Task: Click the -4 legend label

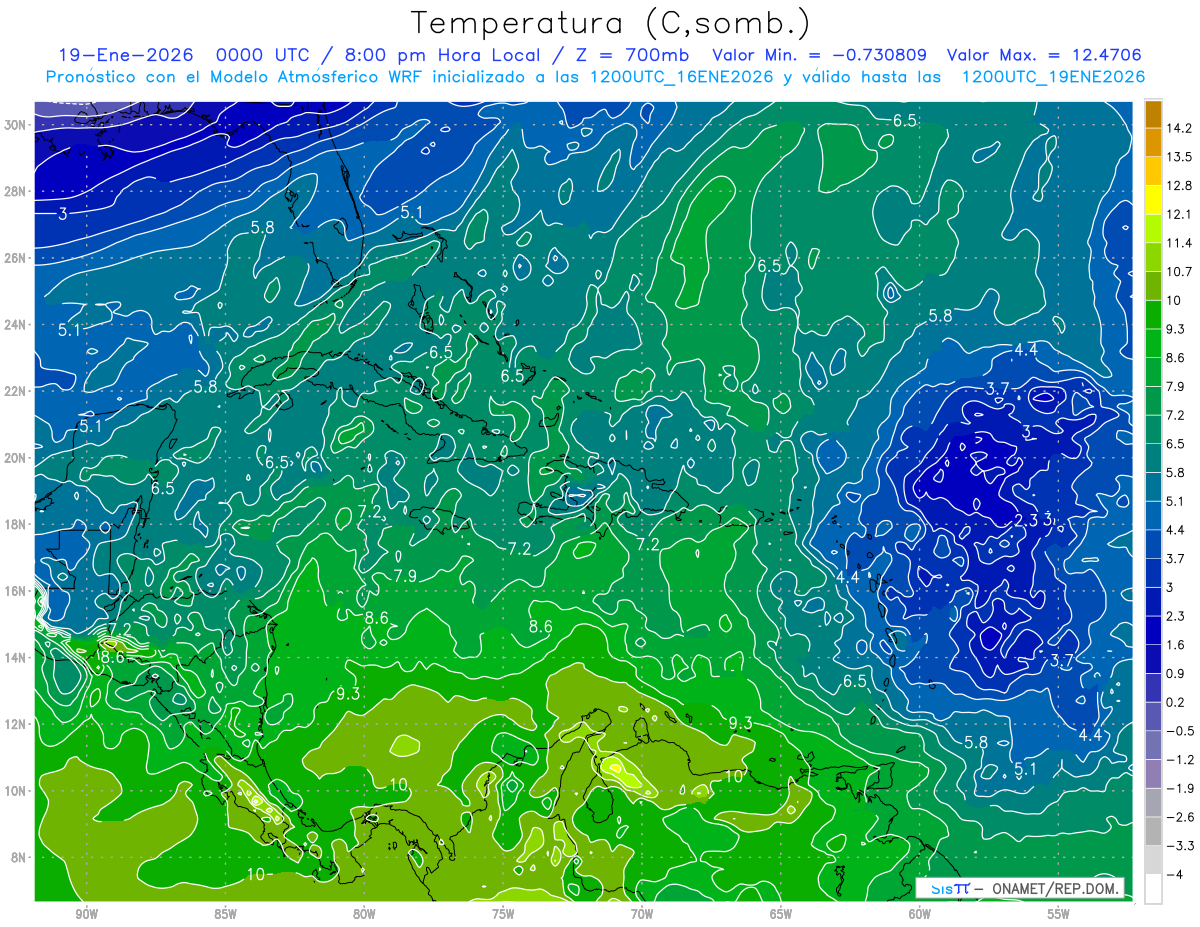Action: [x=1174, y=875]
